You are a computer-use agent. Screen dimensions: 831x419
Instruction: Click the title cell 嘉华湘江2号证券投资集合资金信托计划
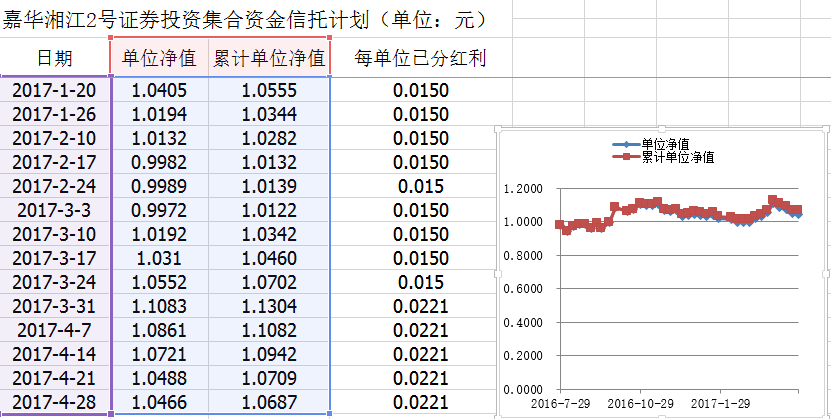click(x=245, y=19)
